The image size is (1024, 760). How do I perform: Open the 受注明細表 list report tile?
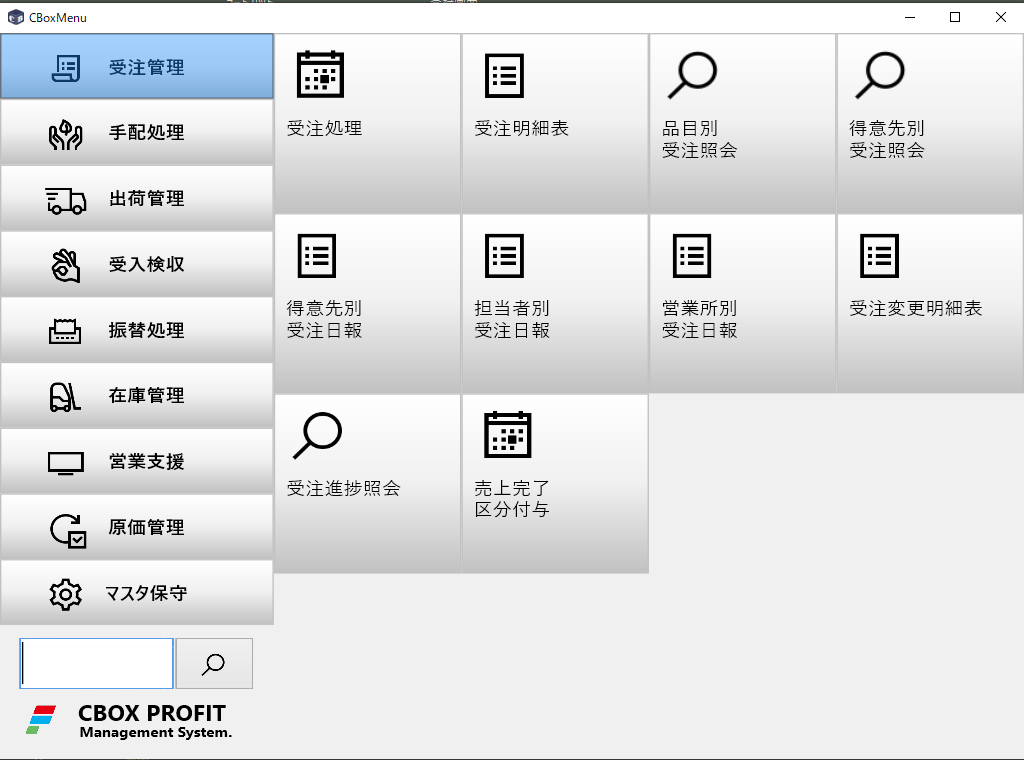click(x=555, y=123)
